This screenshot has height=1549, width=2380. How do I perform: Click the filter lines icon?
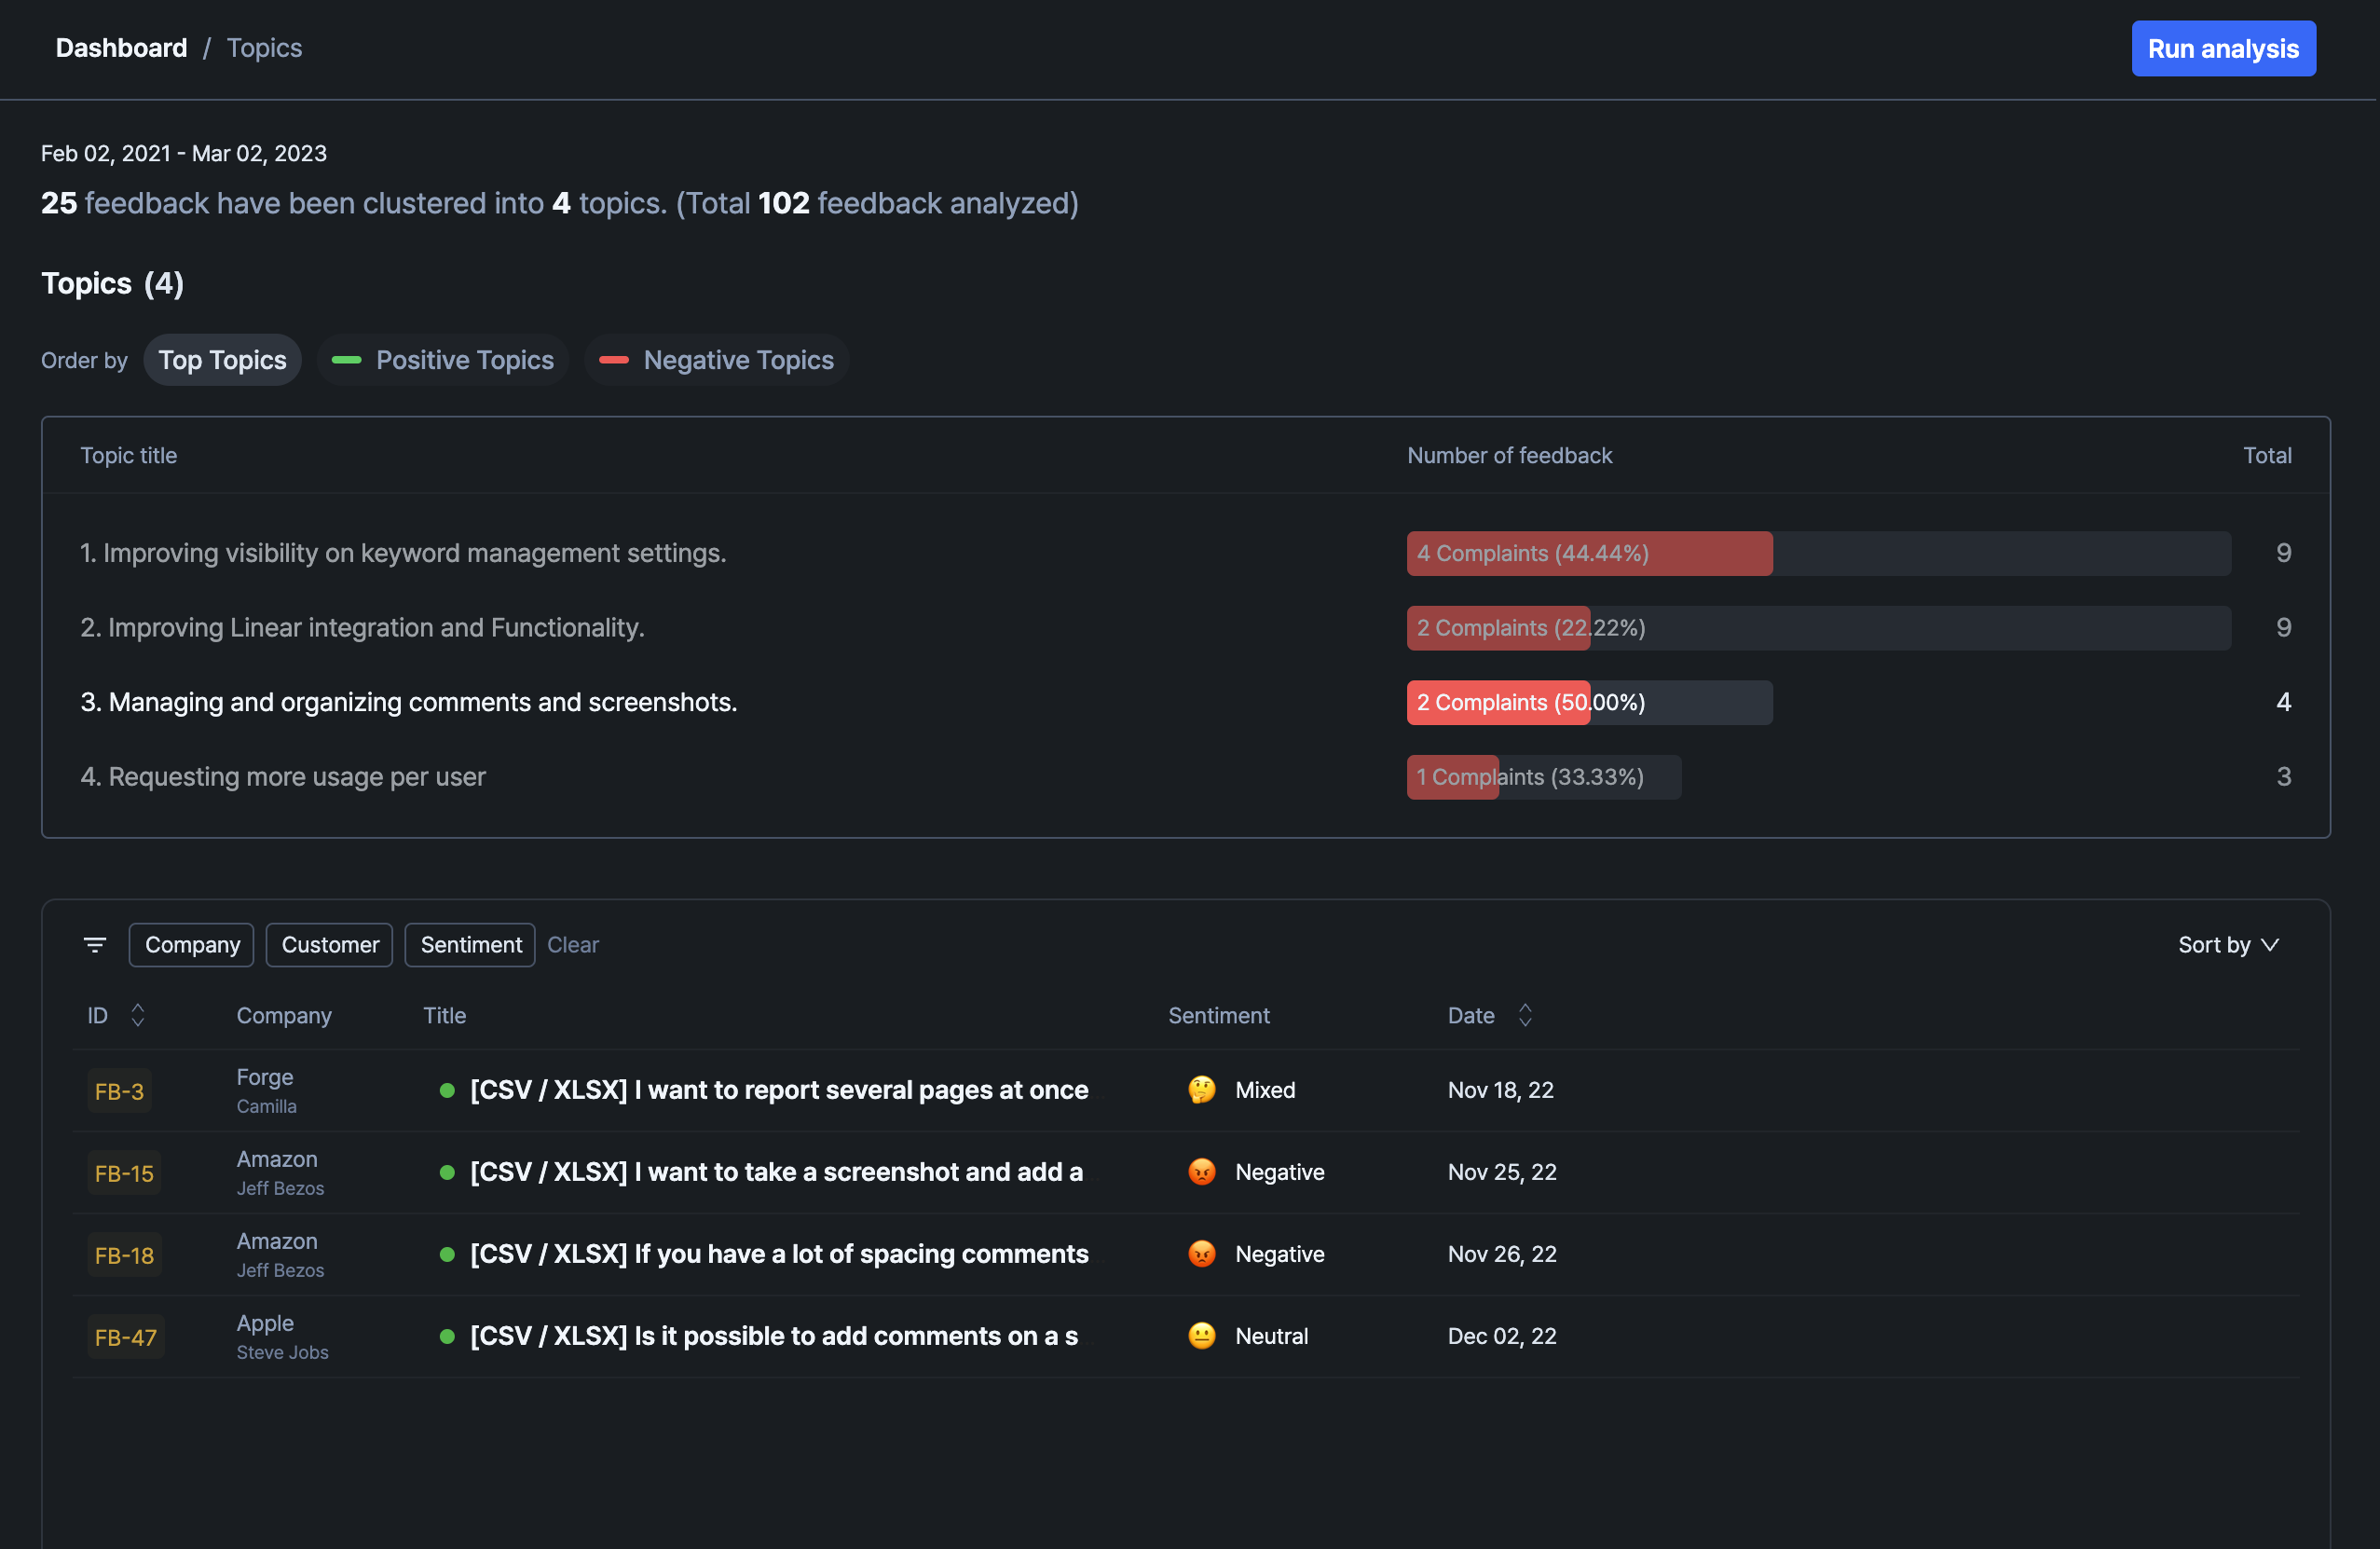click(95, 945)
